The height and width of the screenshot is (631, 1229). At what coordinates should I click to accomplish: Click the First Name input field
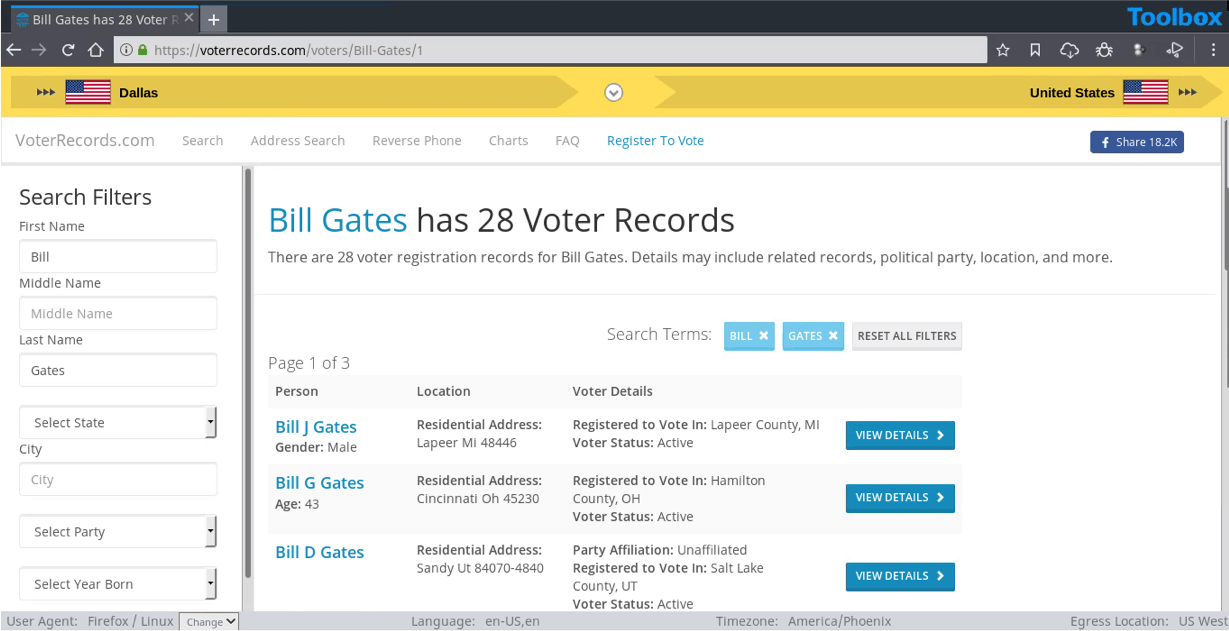[118, 256]
